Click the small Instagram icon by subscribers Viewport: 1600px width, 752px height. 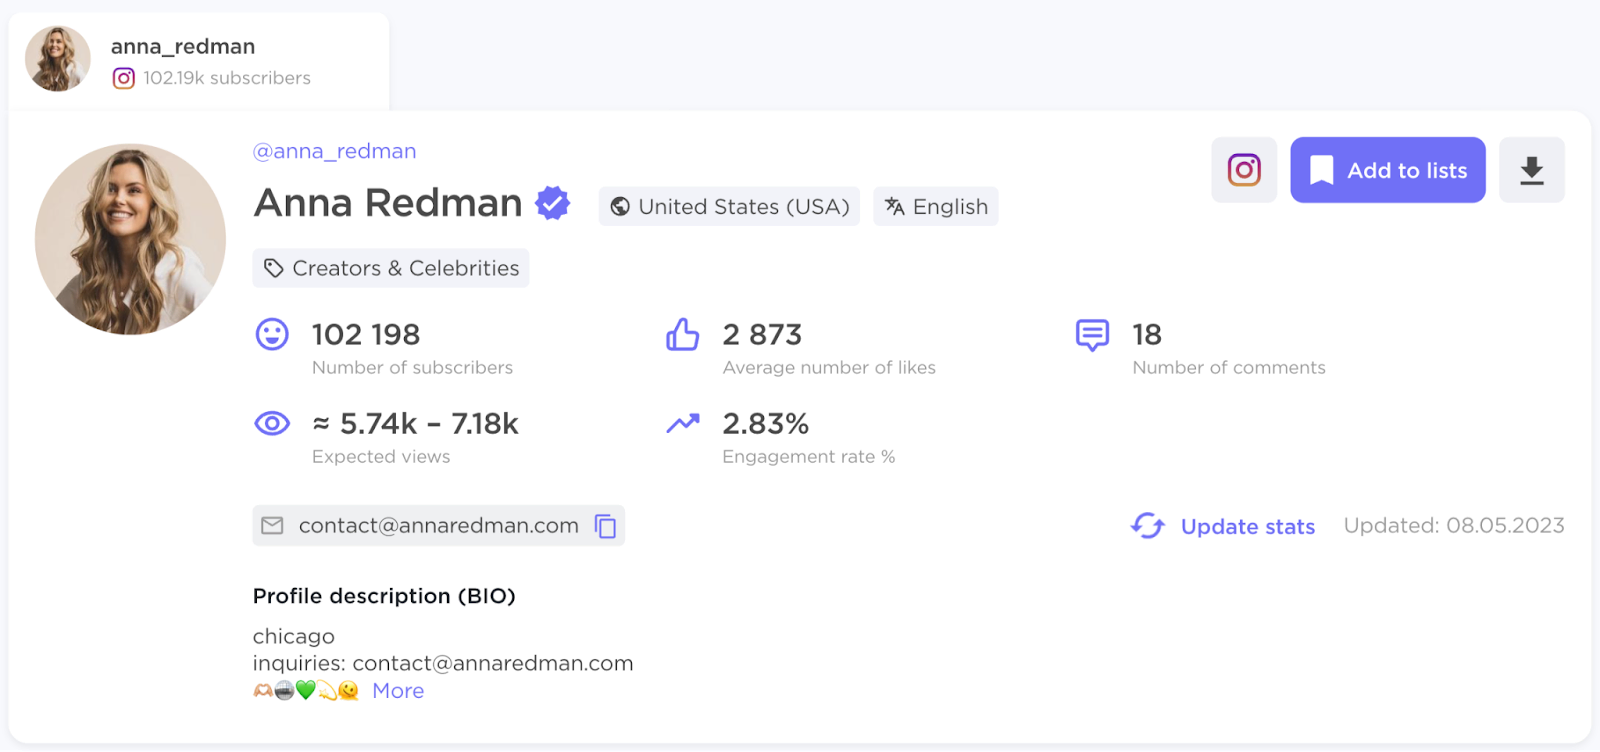click(x=123, y=78)
